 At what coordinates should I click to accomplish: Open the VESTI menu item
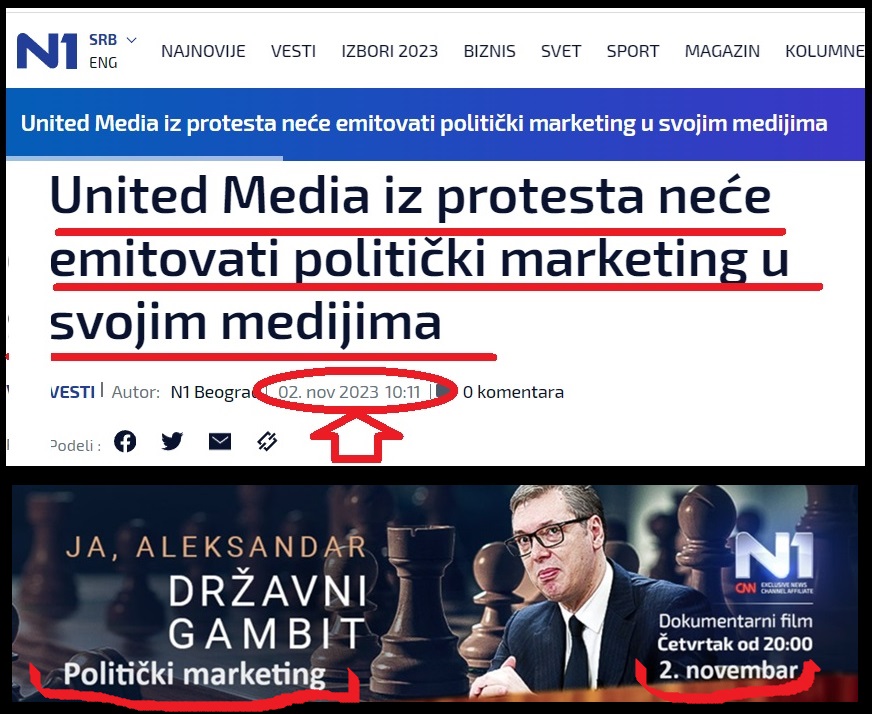pyautogui.click(x=293, y=51)
